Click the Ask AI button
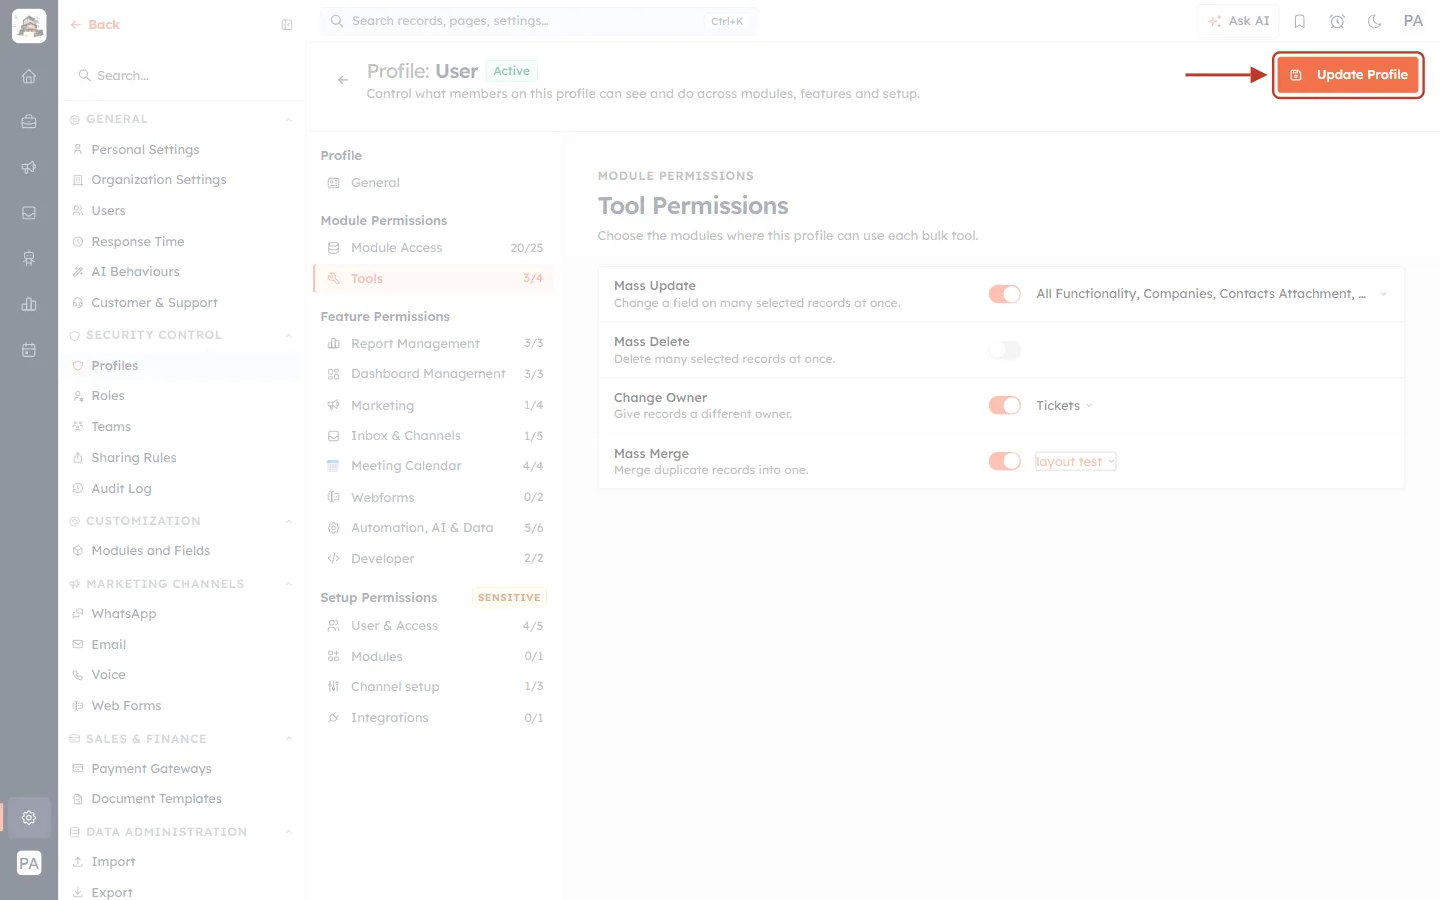1440x900 pixels. tap(1238, 21)
